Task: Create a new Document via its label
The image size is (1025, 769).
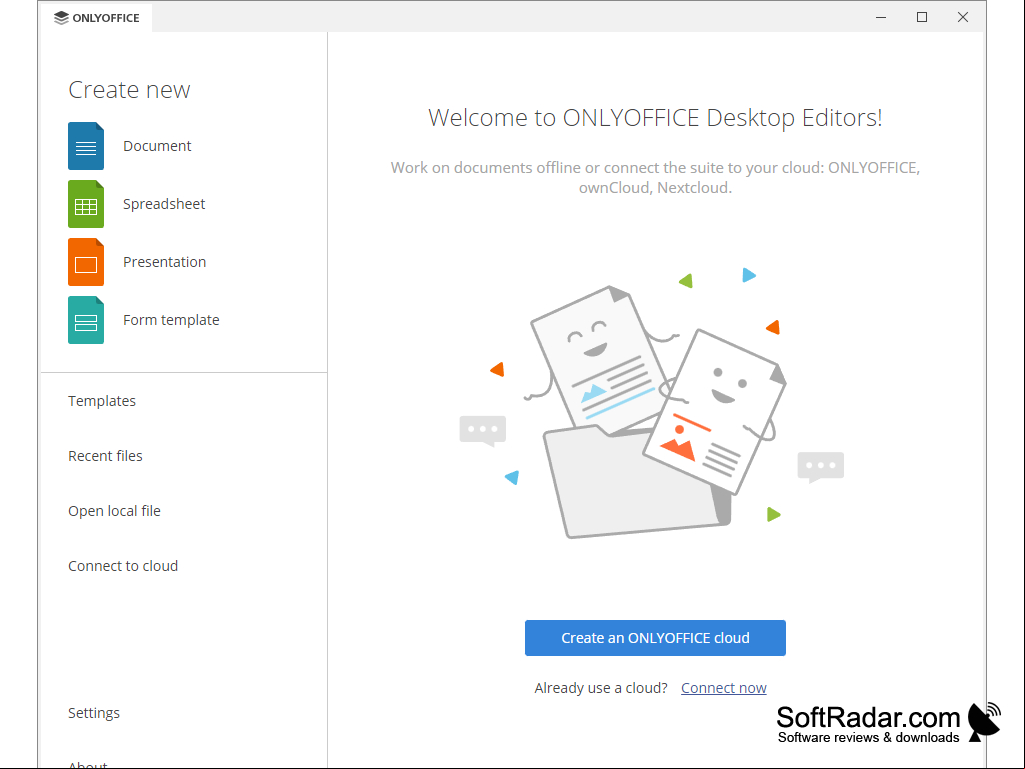Action: point(157,146)
